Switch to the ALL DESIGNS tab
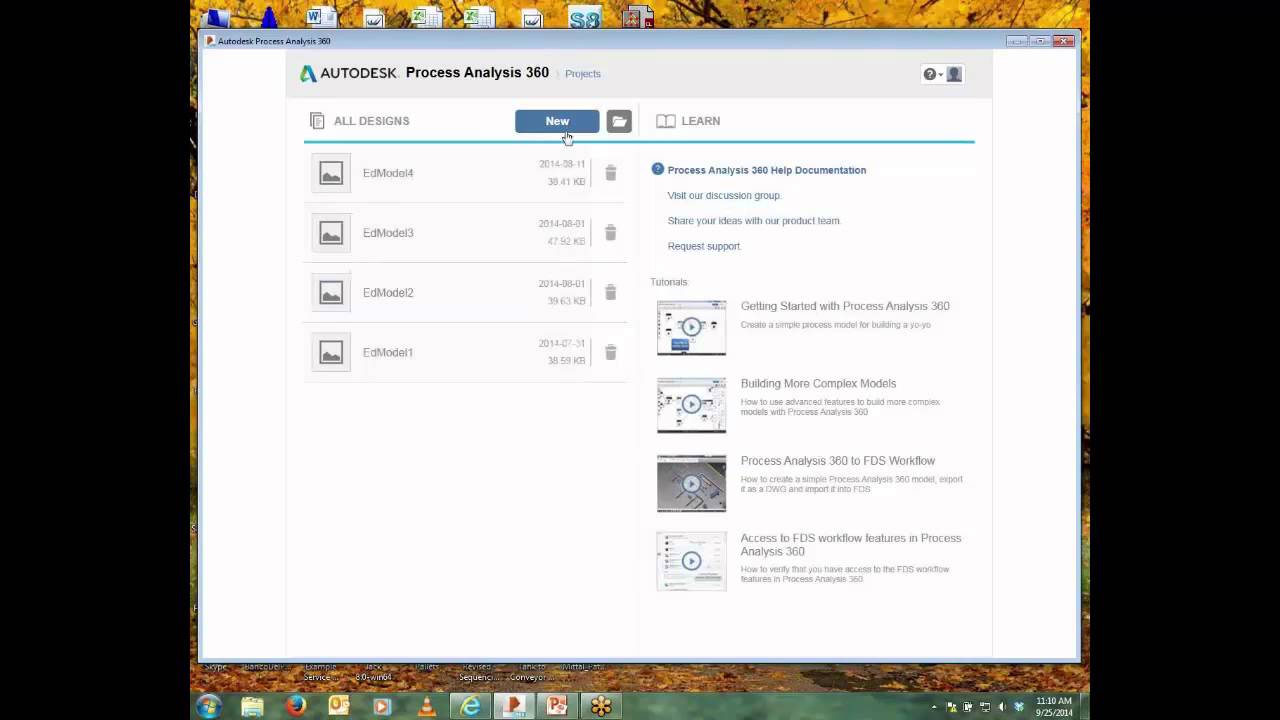The width and height of the screenshot is (1280, 720). [x=360, y=121]
